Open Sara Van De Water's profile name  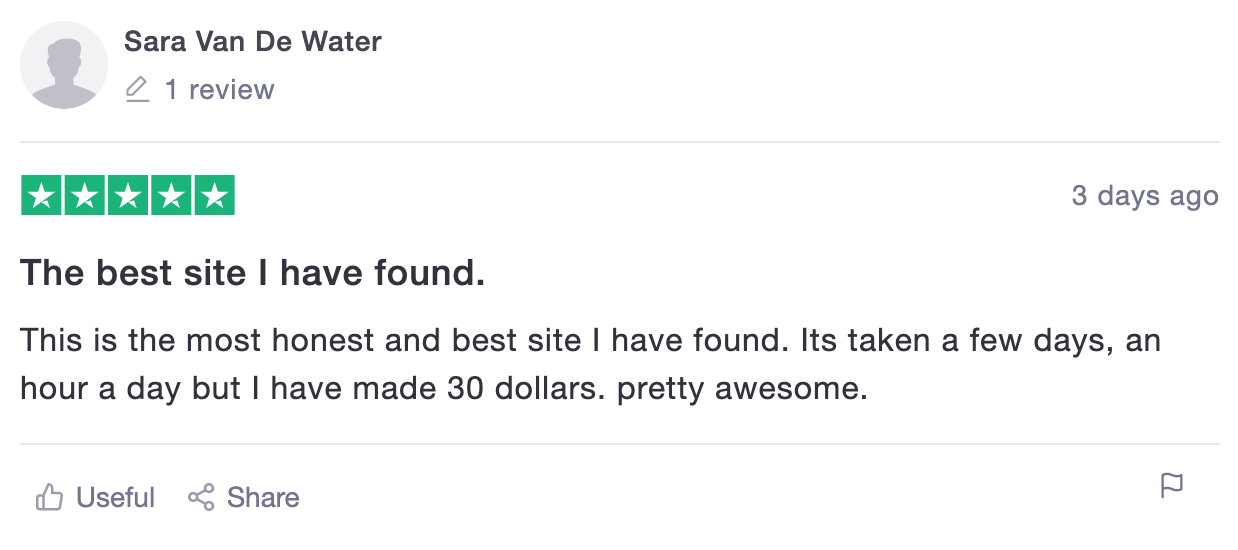click(252, 42)
